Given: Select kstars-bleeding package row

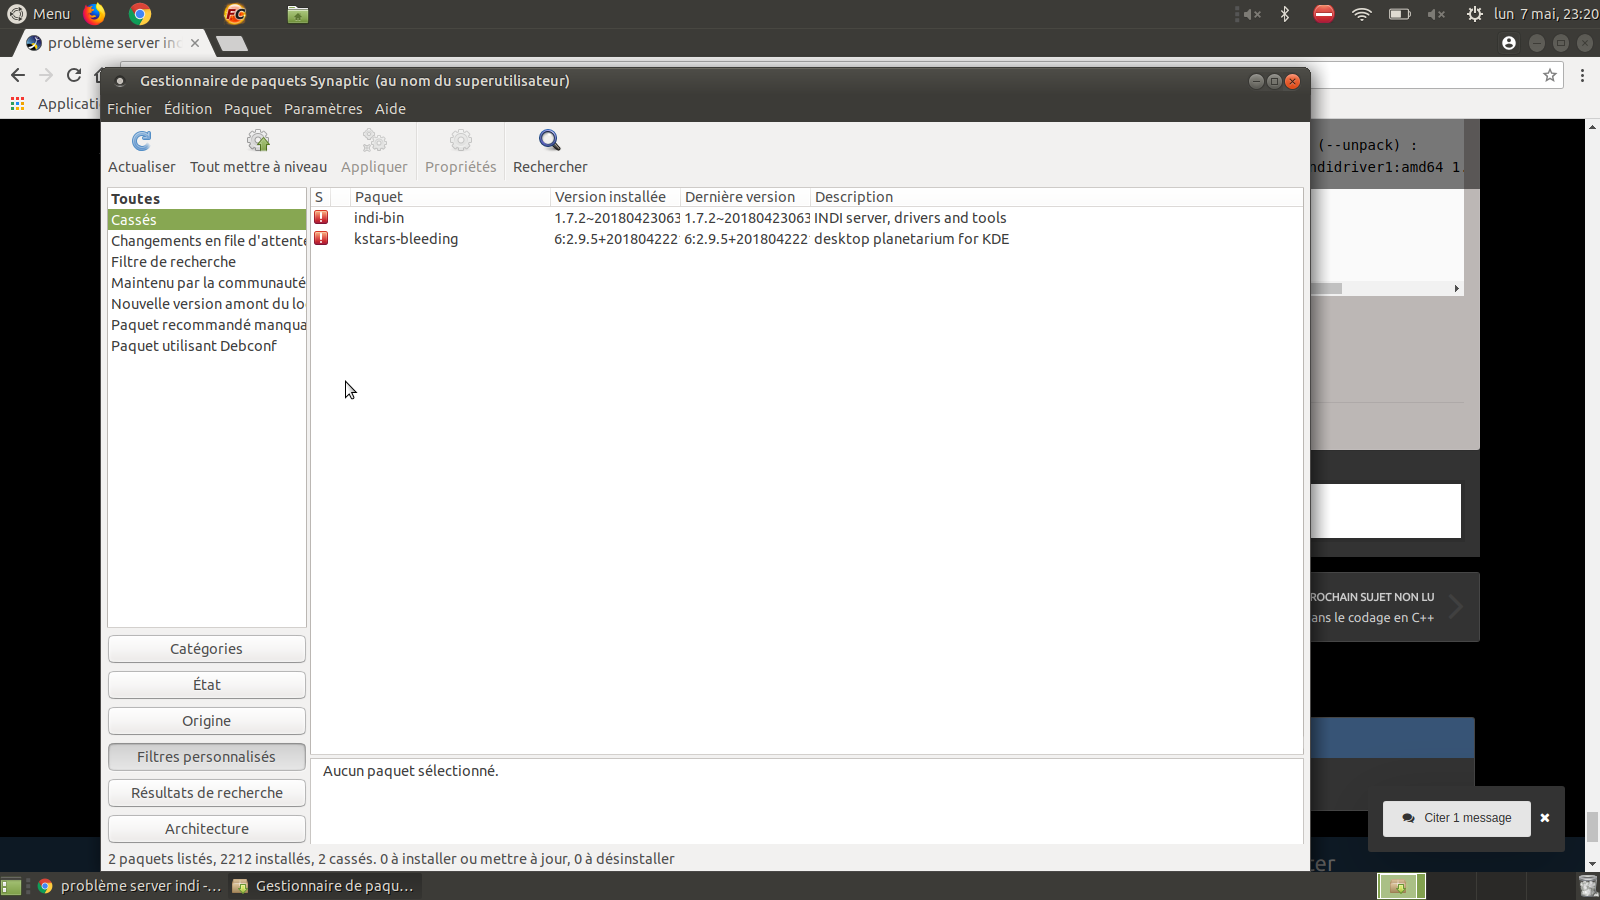Looking at the screenshot, I should 806,239.
